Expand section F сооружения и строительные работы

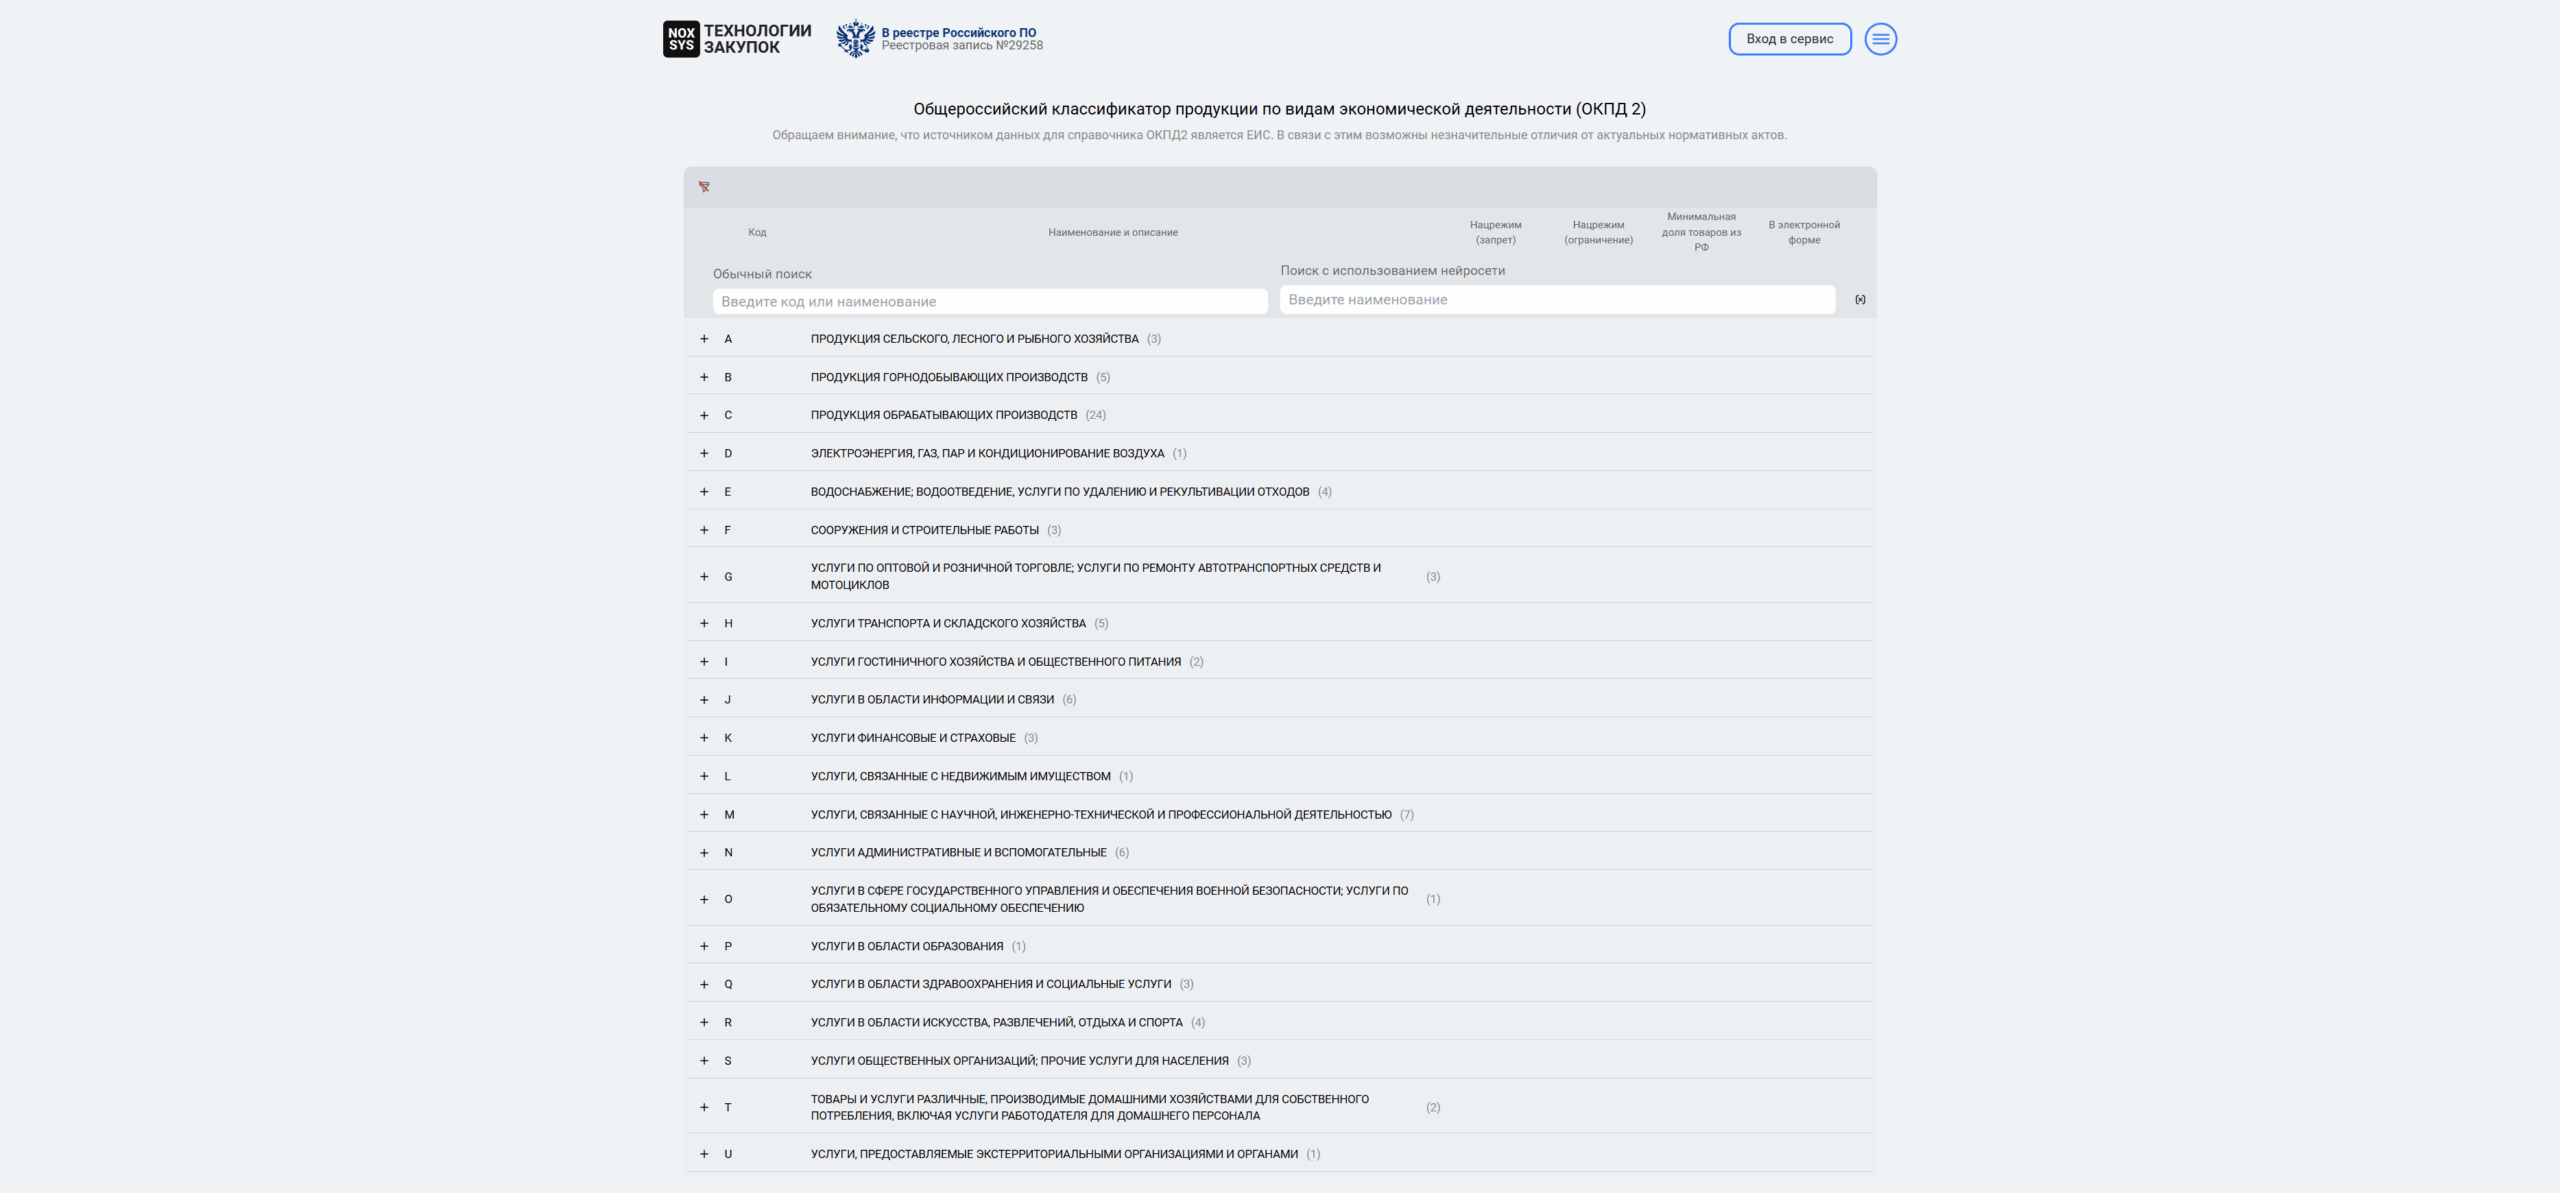pos(704,530)
